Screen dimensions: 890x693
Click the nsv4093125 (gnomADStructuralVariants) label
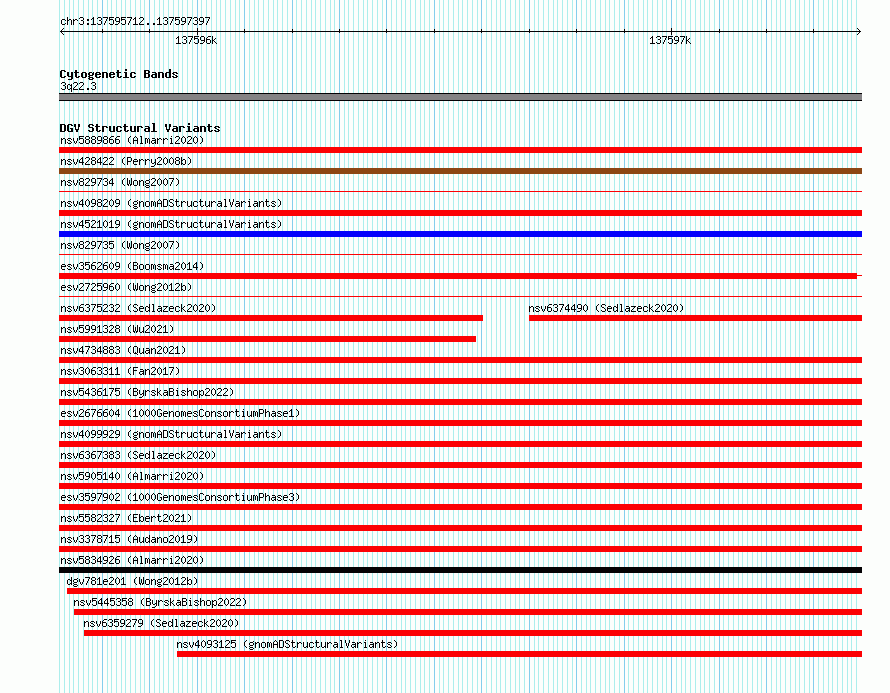coord(287,644)
